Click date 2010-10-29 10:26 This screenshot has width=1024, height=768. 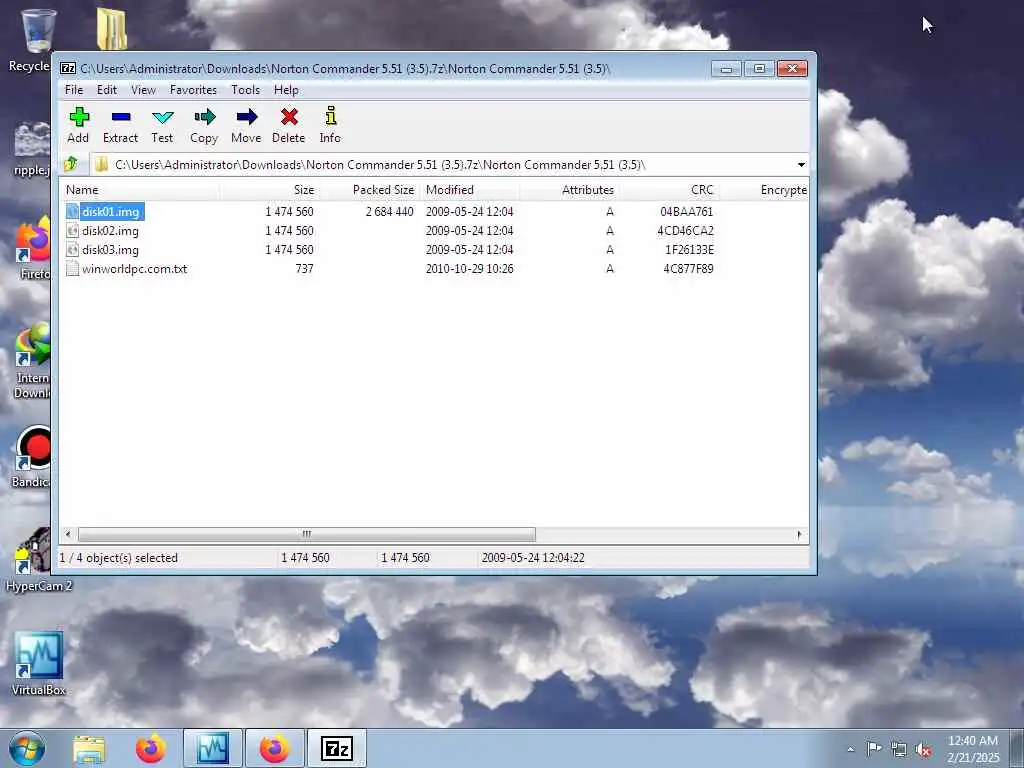coord(470,268)
